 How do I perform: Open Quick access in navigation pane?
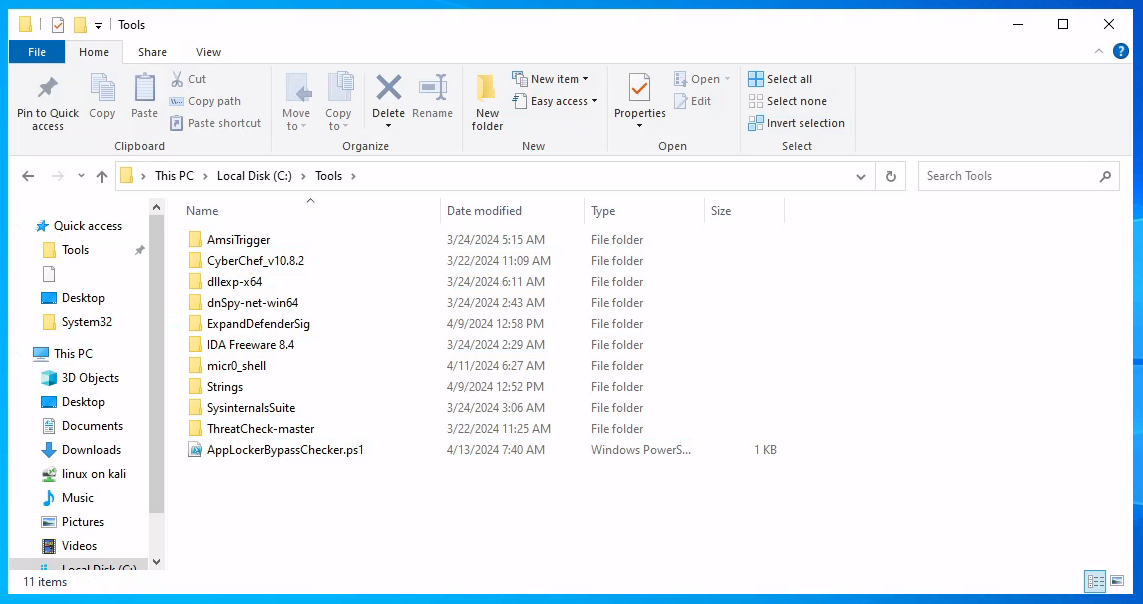pos(87,226)
